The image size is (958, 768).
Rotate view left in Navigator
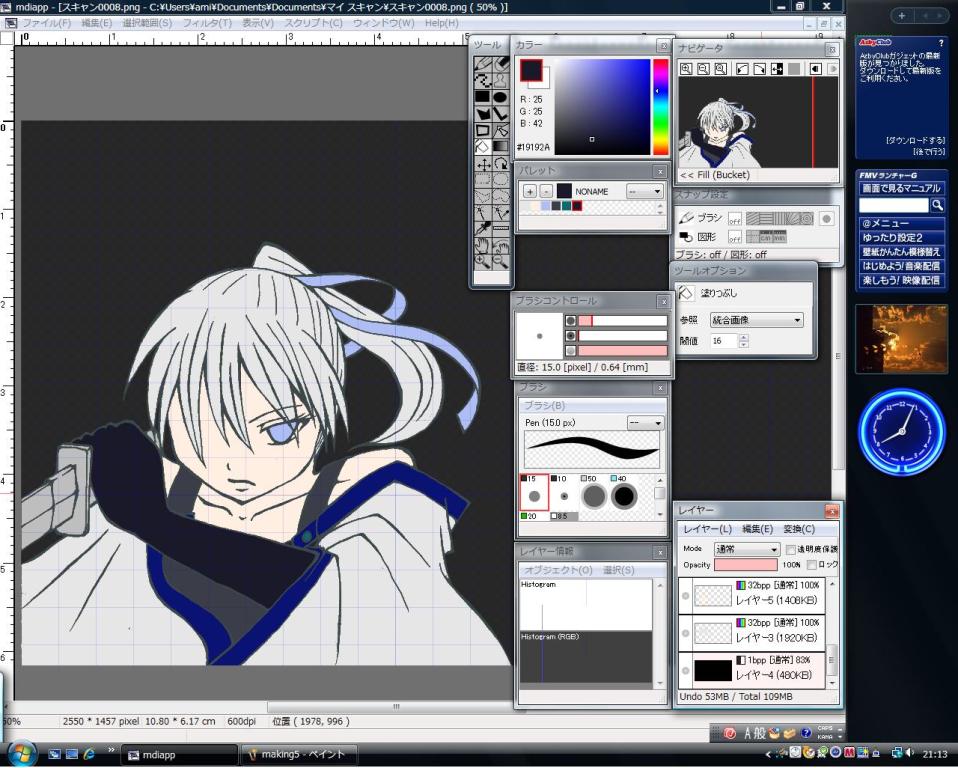pos(742,69)
